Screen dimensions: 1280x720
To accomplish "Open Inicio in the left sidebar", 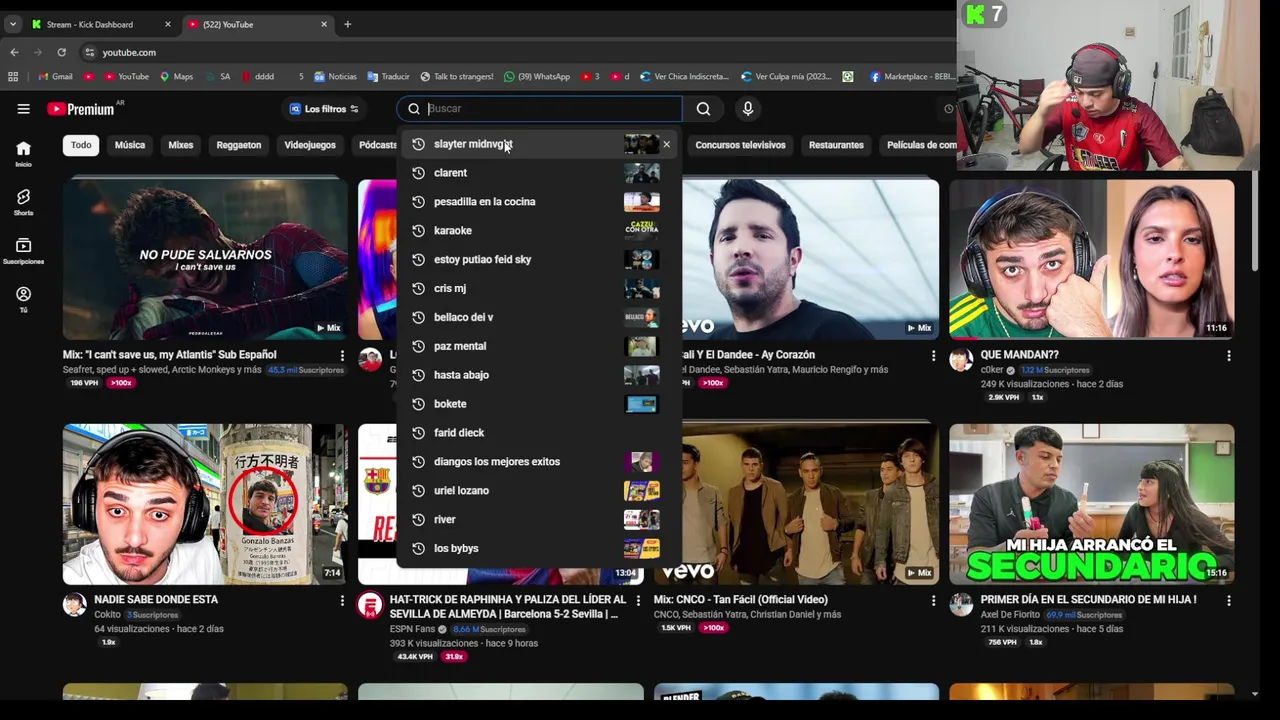I will [23, 153].
